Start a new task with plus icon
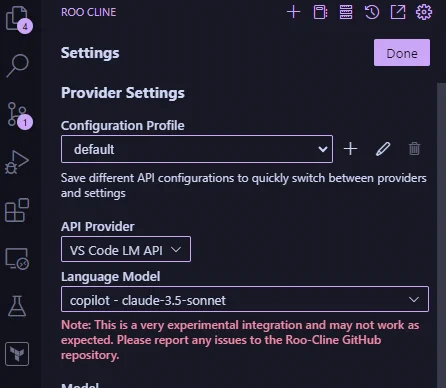Viewport: 446px width, 388px height. pos(293,12)
